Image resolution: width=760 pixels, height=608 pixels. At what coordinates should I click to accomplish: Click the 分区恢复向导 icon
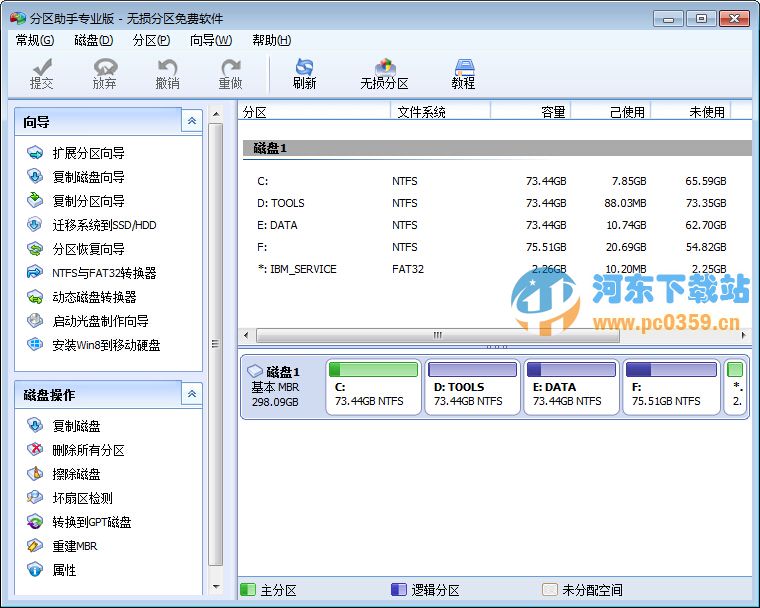[35, 249]
